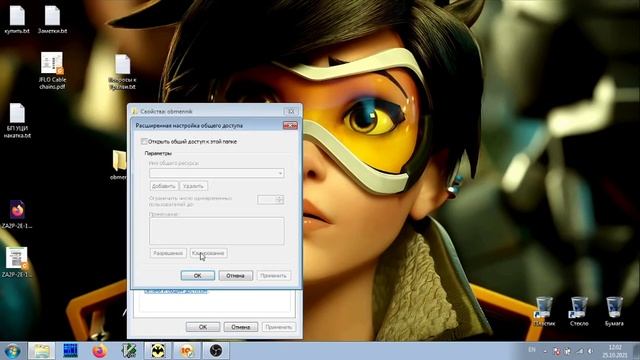The width and height of the screenshot is (640, 360).
Task: Select the Firefox ZA2P-2E desktop file
Action: (x=17, y=214)
